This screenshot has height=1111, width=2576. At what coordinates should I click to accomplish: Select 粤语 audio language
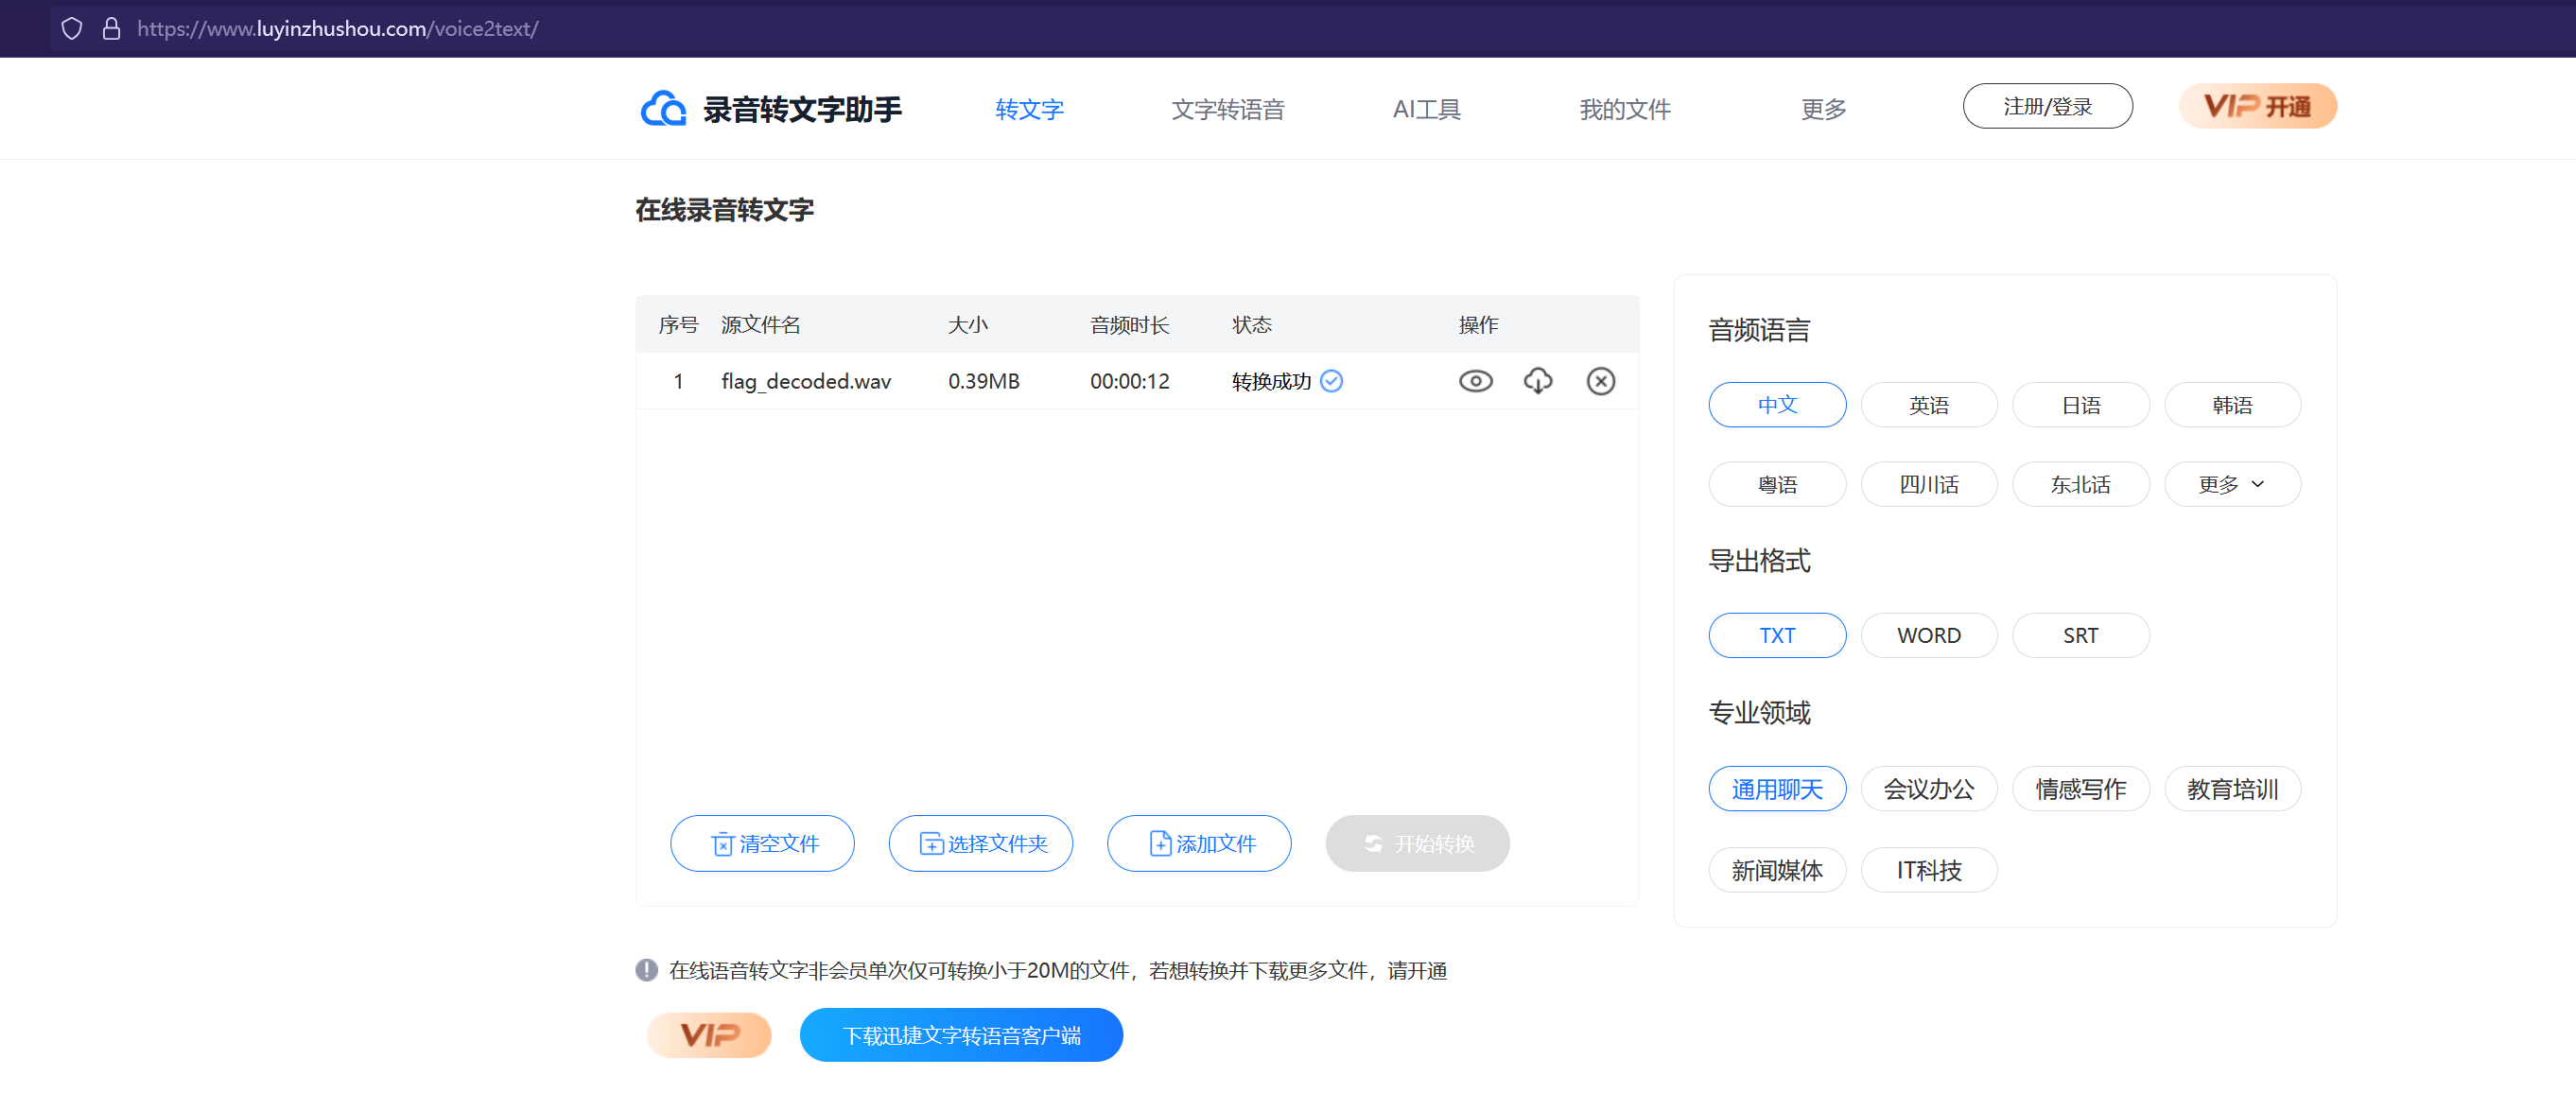pyautogui.click(x=1777, y=484)
